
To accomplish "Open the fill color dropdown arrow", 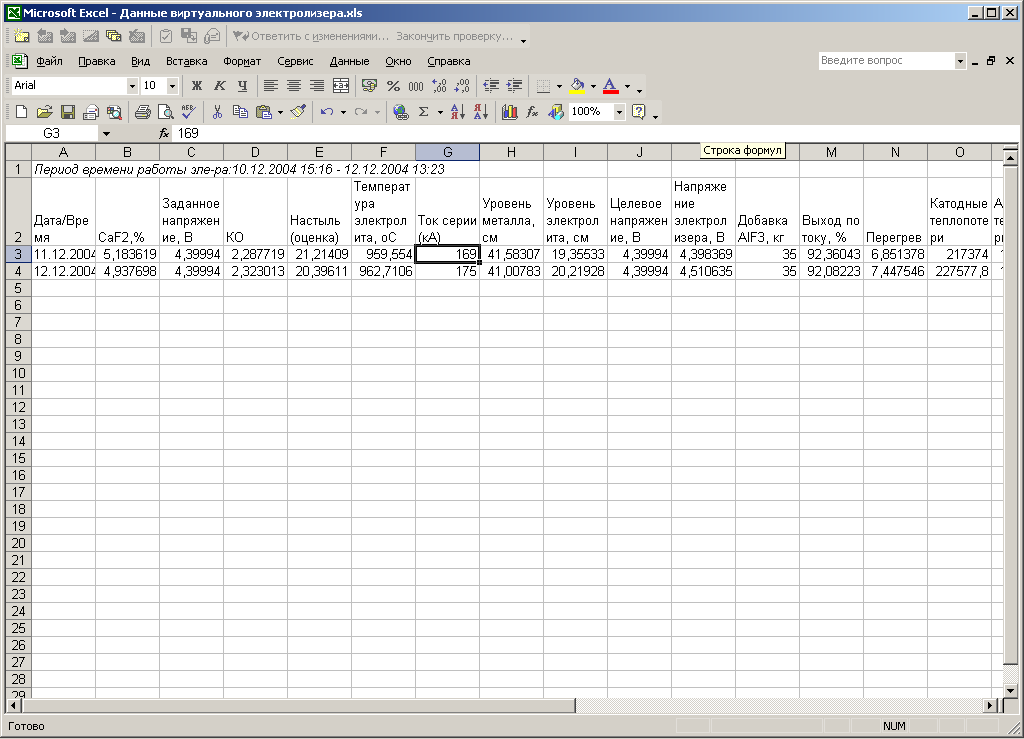I will 593,86.
